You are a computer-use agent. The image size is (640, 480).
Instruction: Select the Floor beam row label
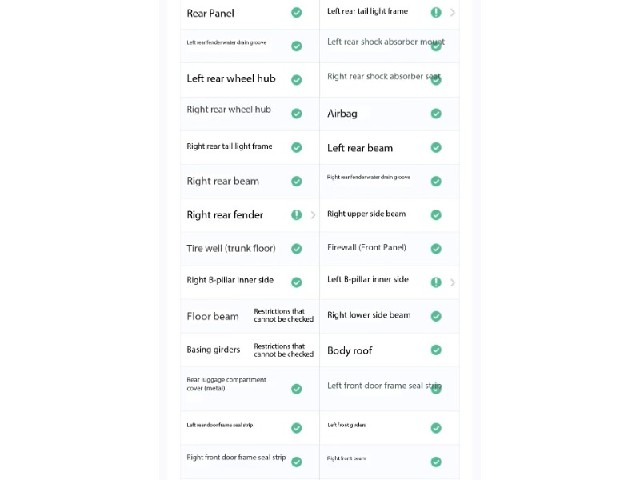point(212,316)
